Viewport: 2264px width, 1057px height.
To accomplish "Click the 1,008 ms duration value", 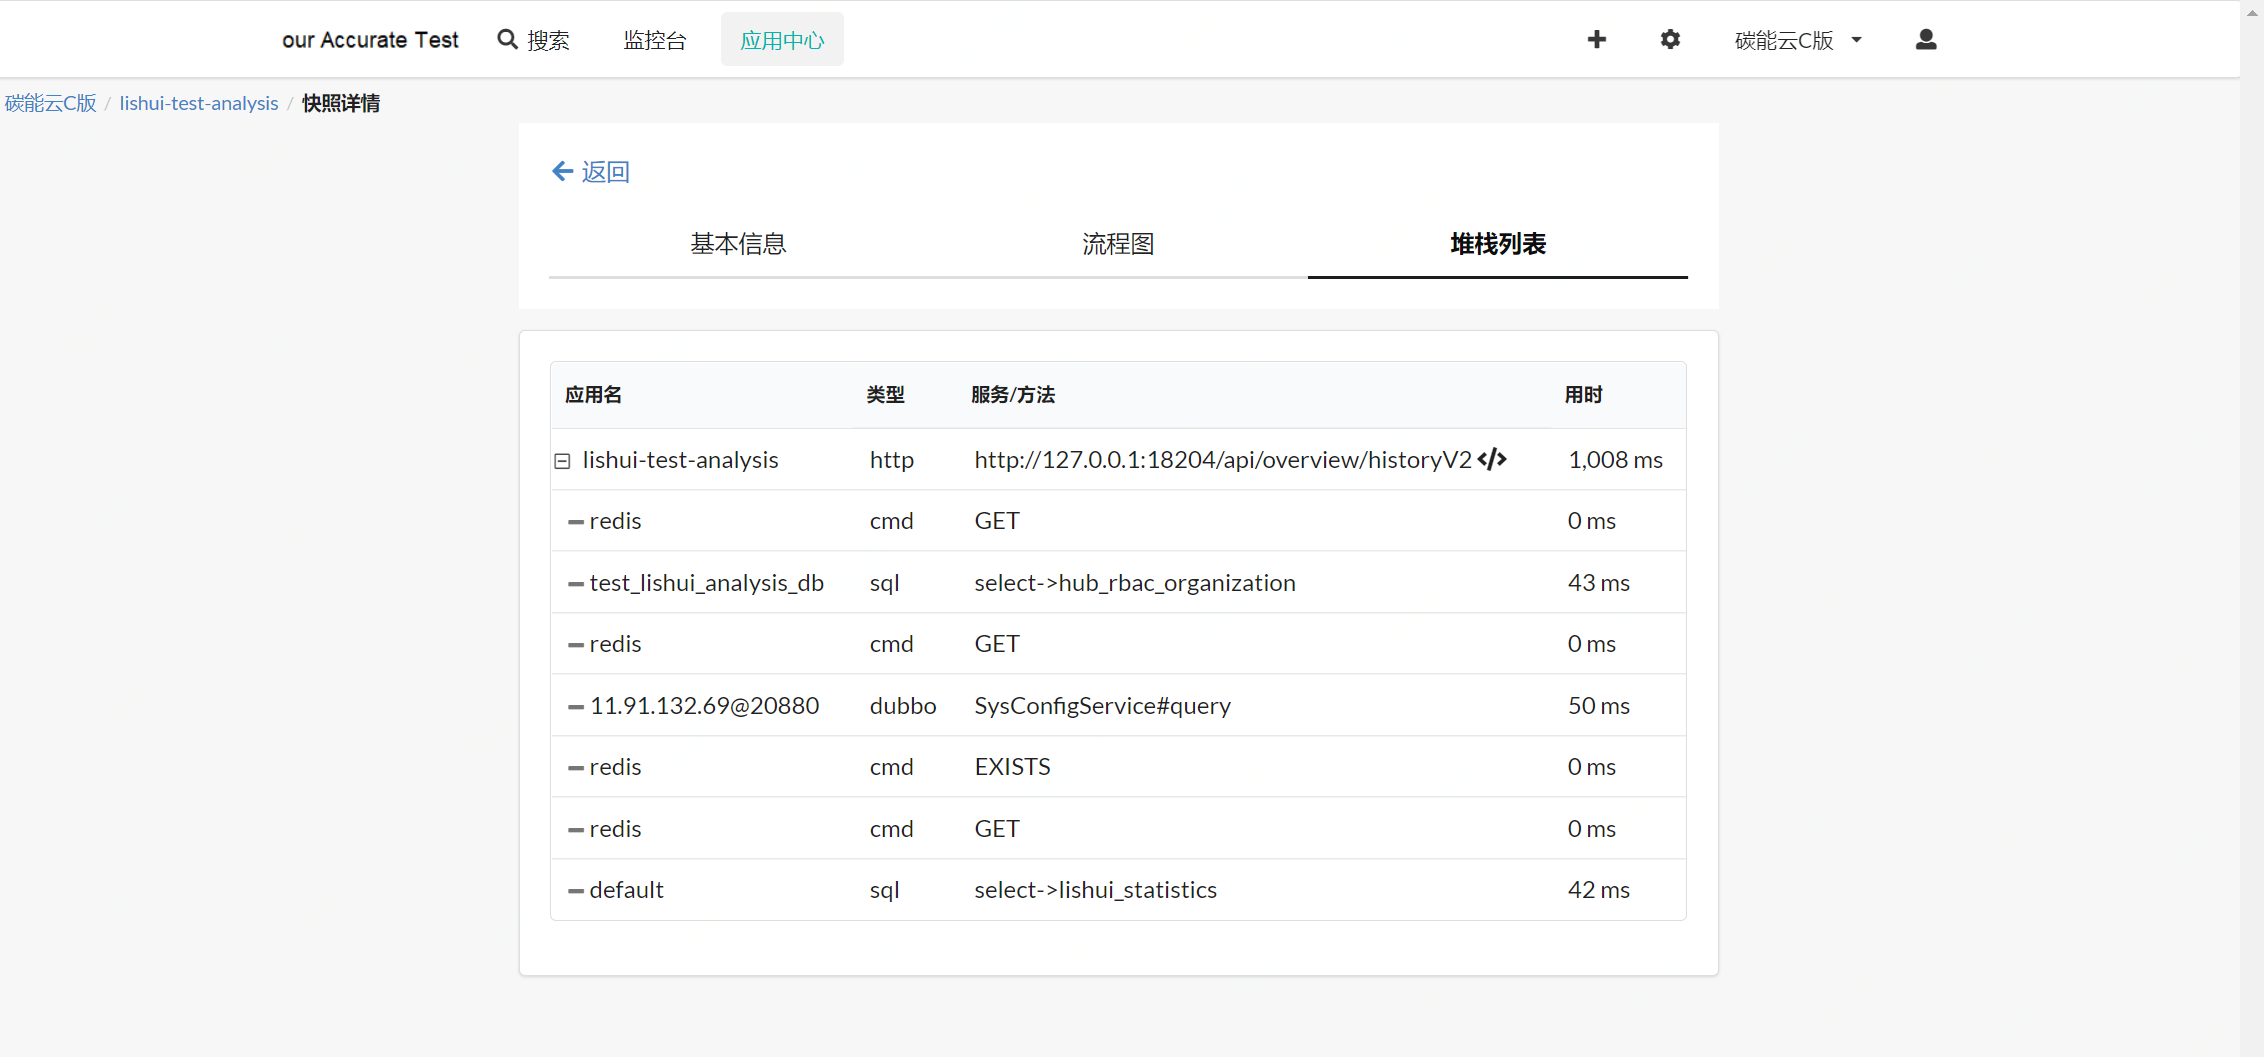I will [1616, 459].
